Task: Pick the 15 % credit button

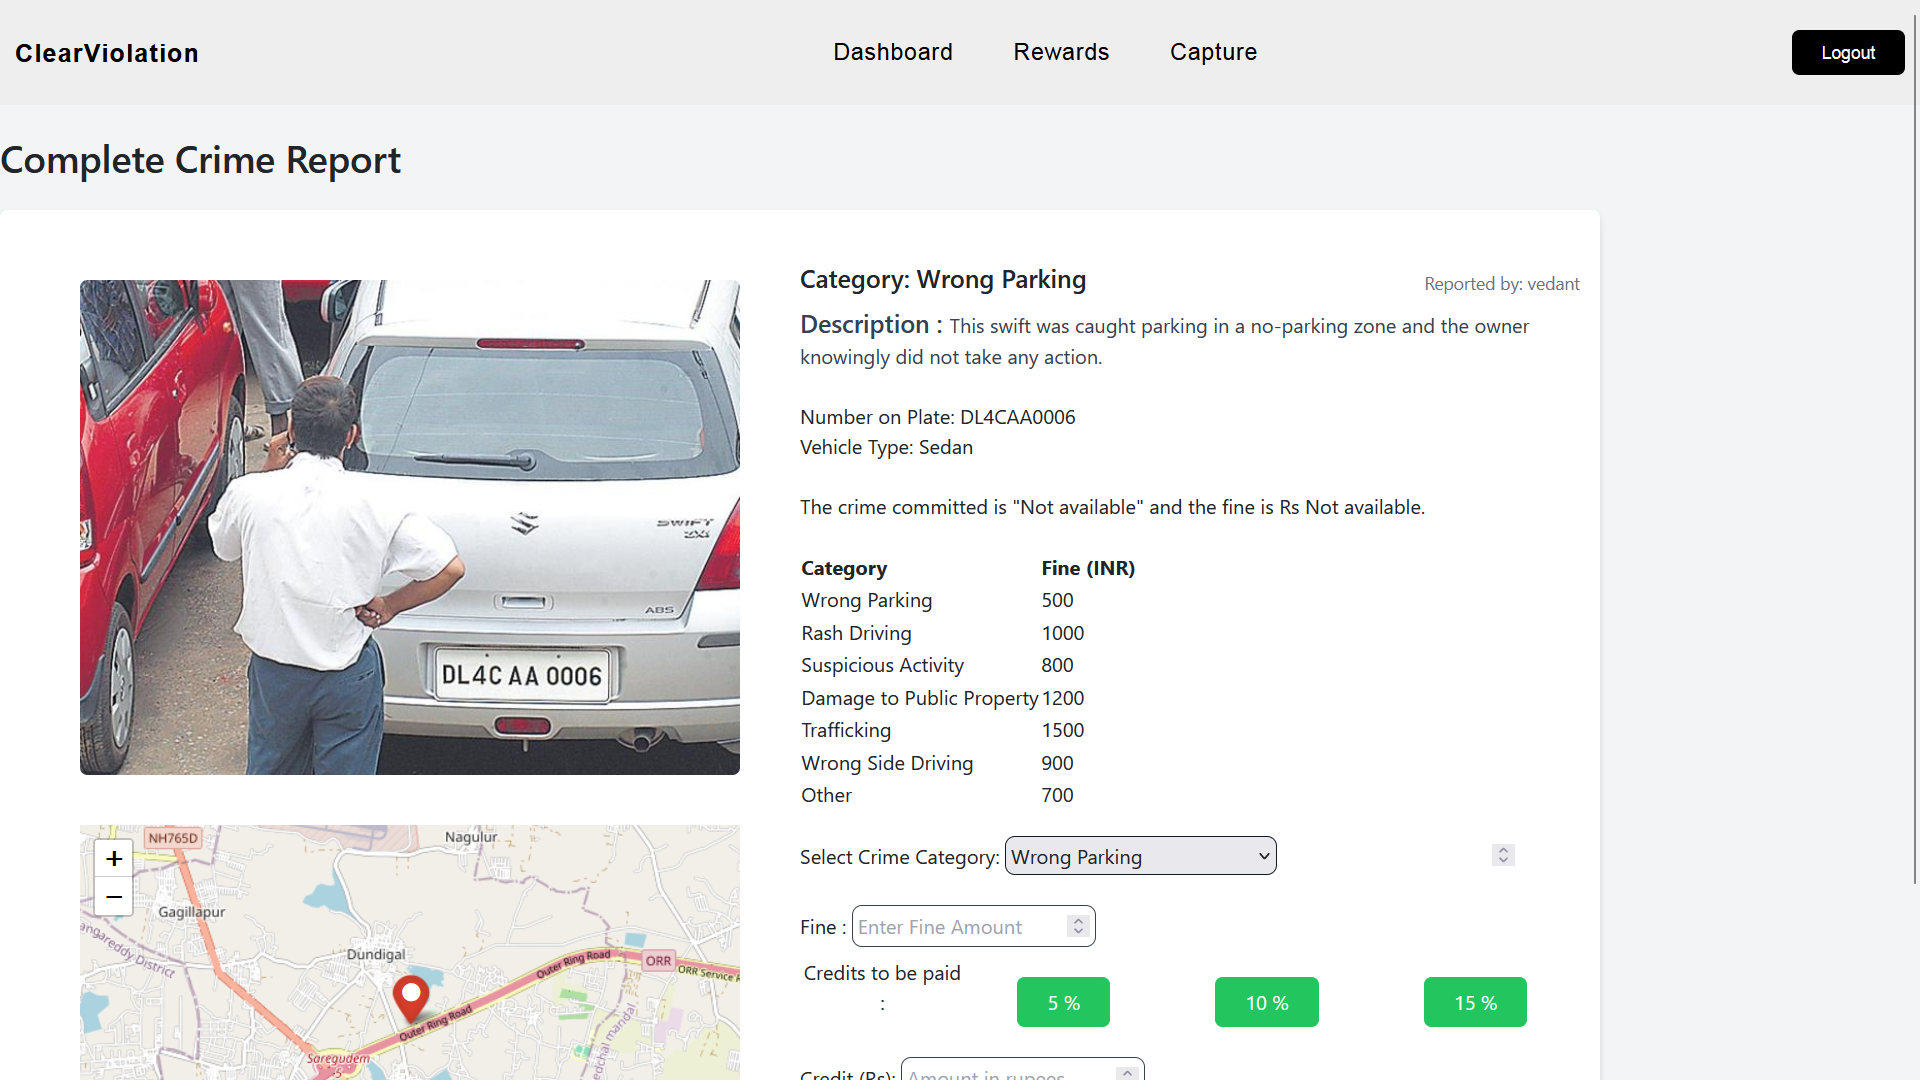Action: (x=1475, y=1002)
